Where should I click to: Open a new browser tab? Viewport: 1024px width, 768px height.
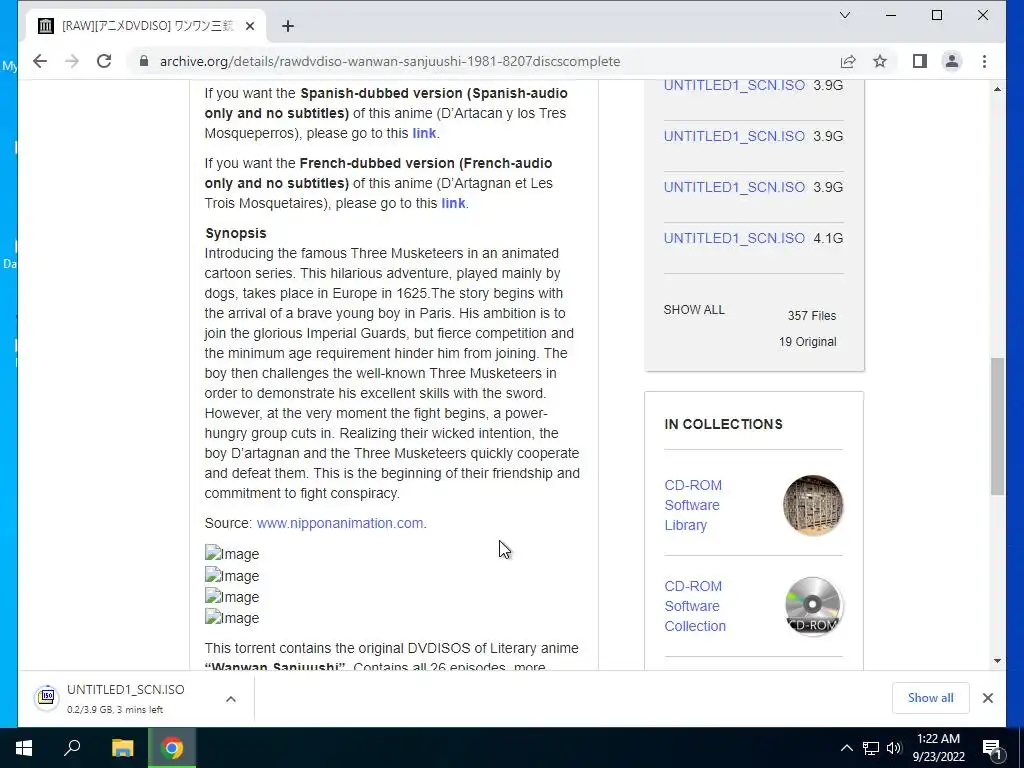click(288, 26)
